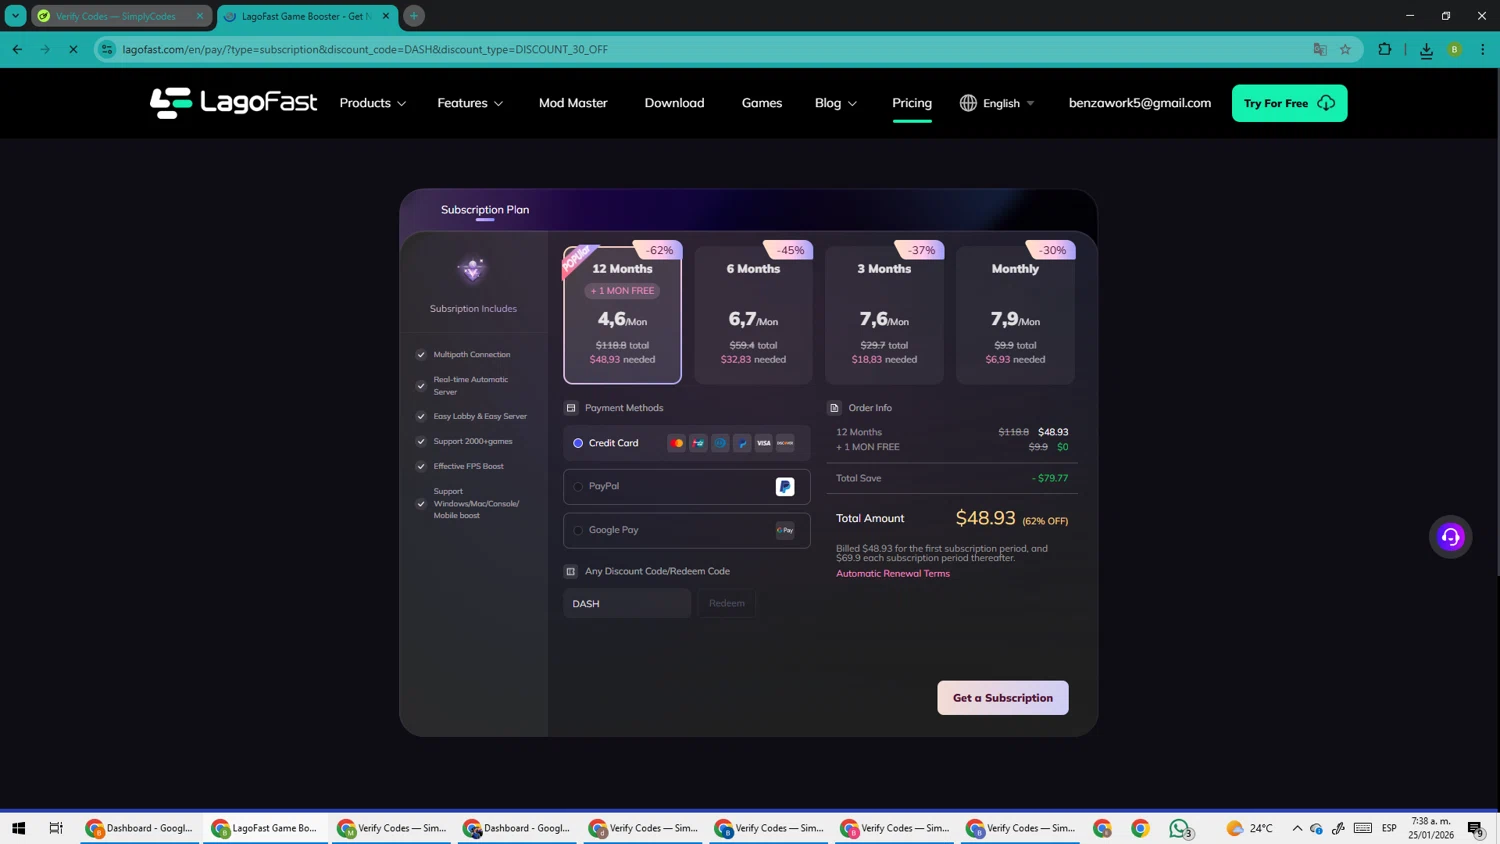Viewport: 1500px width, 844px height.
Task: Click the discount code input field
Action: 627,603
